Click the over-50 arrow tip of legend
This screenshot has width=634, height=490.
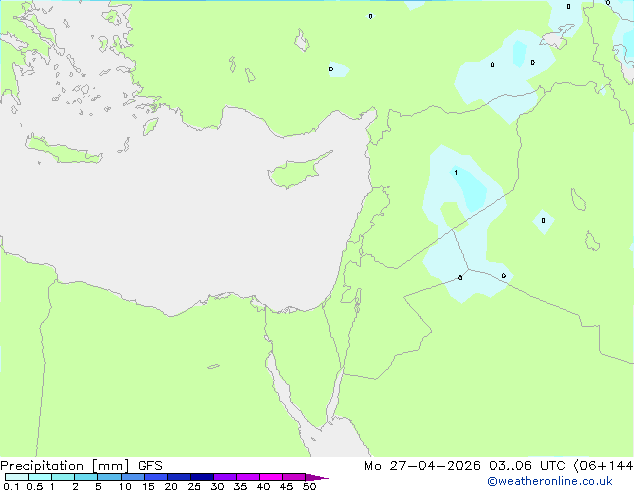pos(317,477)
